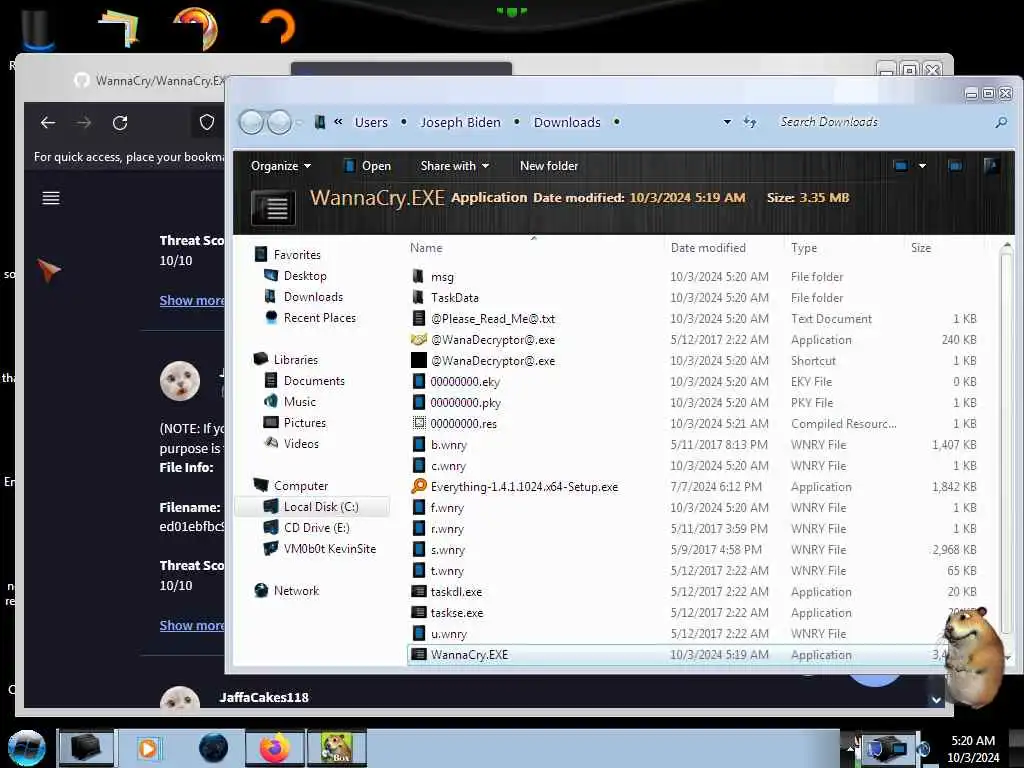
Task: Open the Windows Start orb
Action: click(26, 748)
